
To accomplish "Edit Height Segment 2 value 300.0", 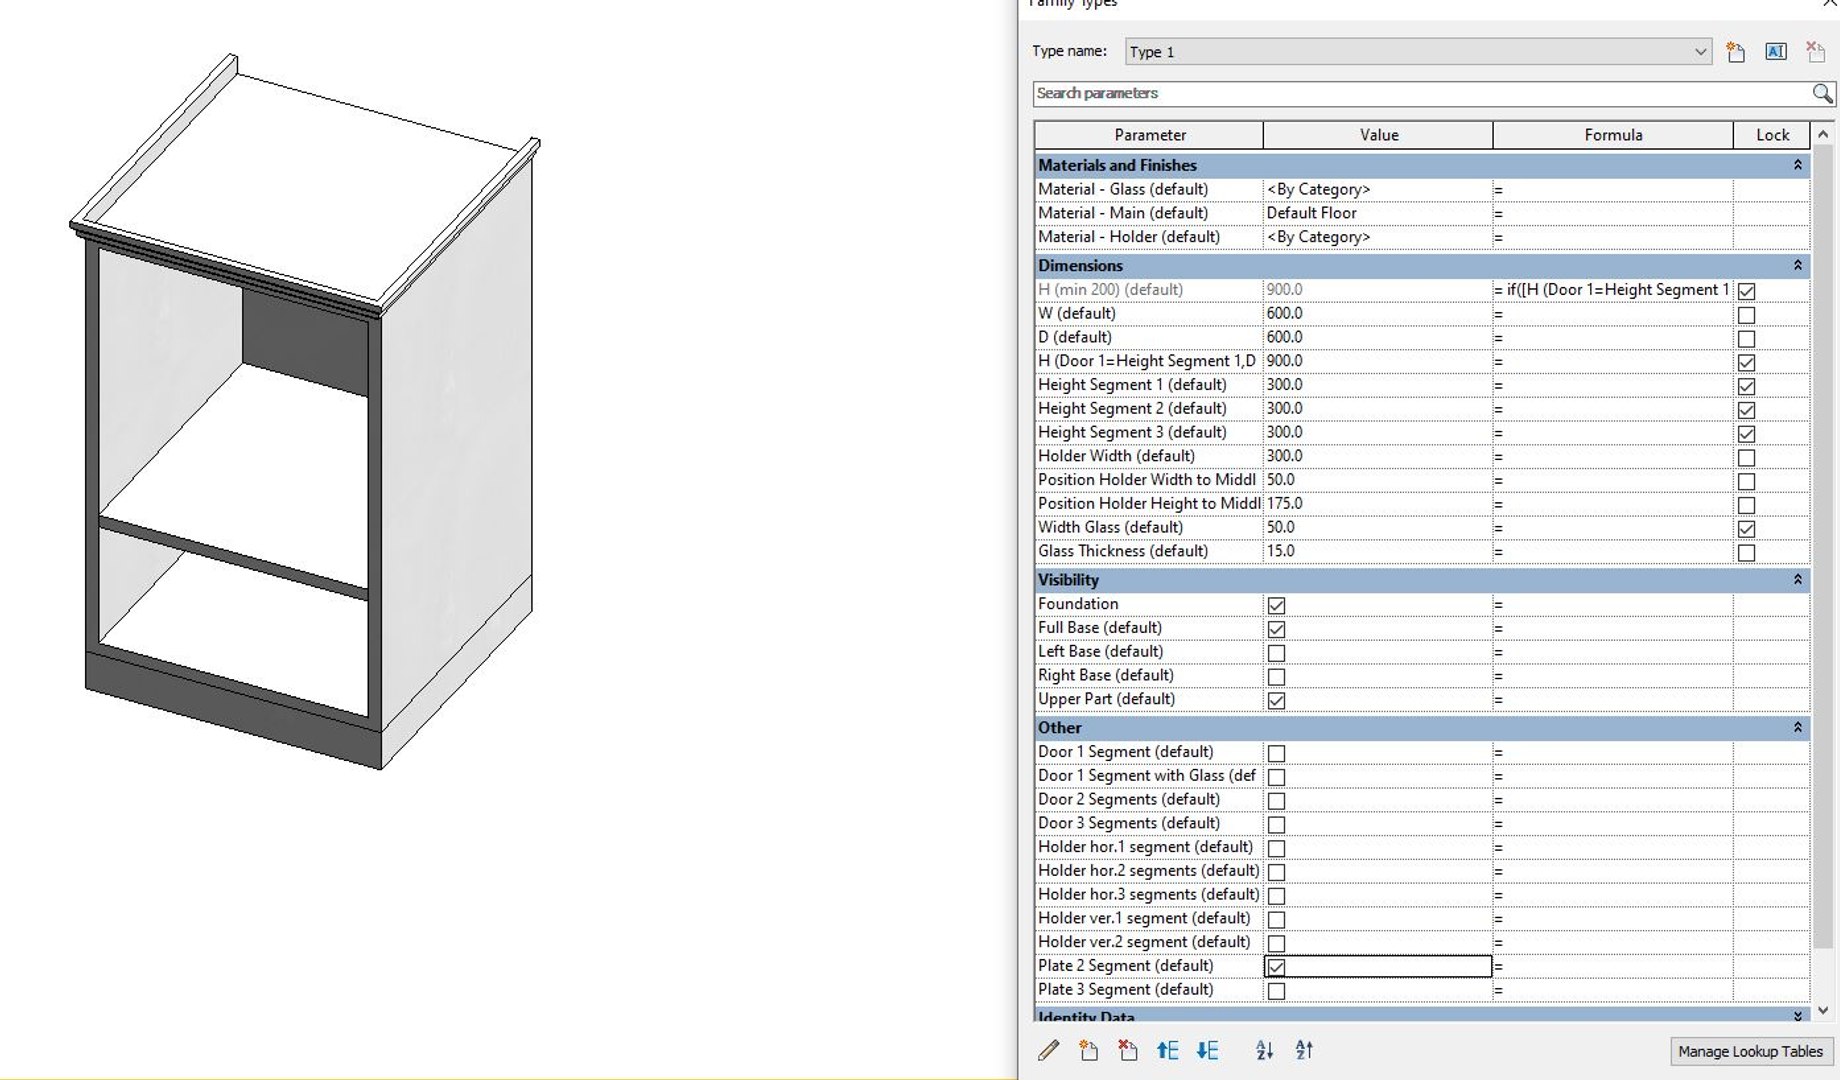I will pyautogui.click(x=1378, y=408).
